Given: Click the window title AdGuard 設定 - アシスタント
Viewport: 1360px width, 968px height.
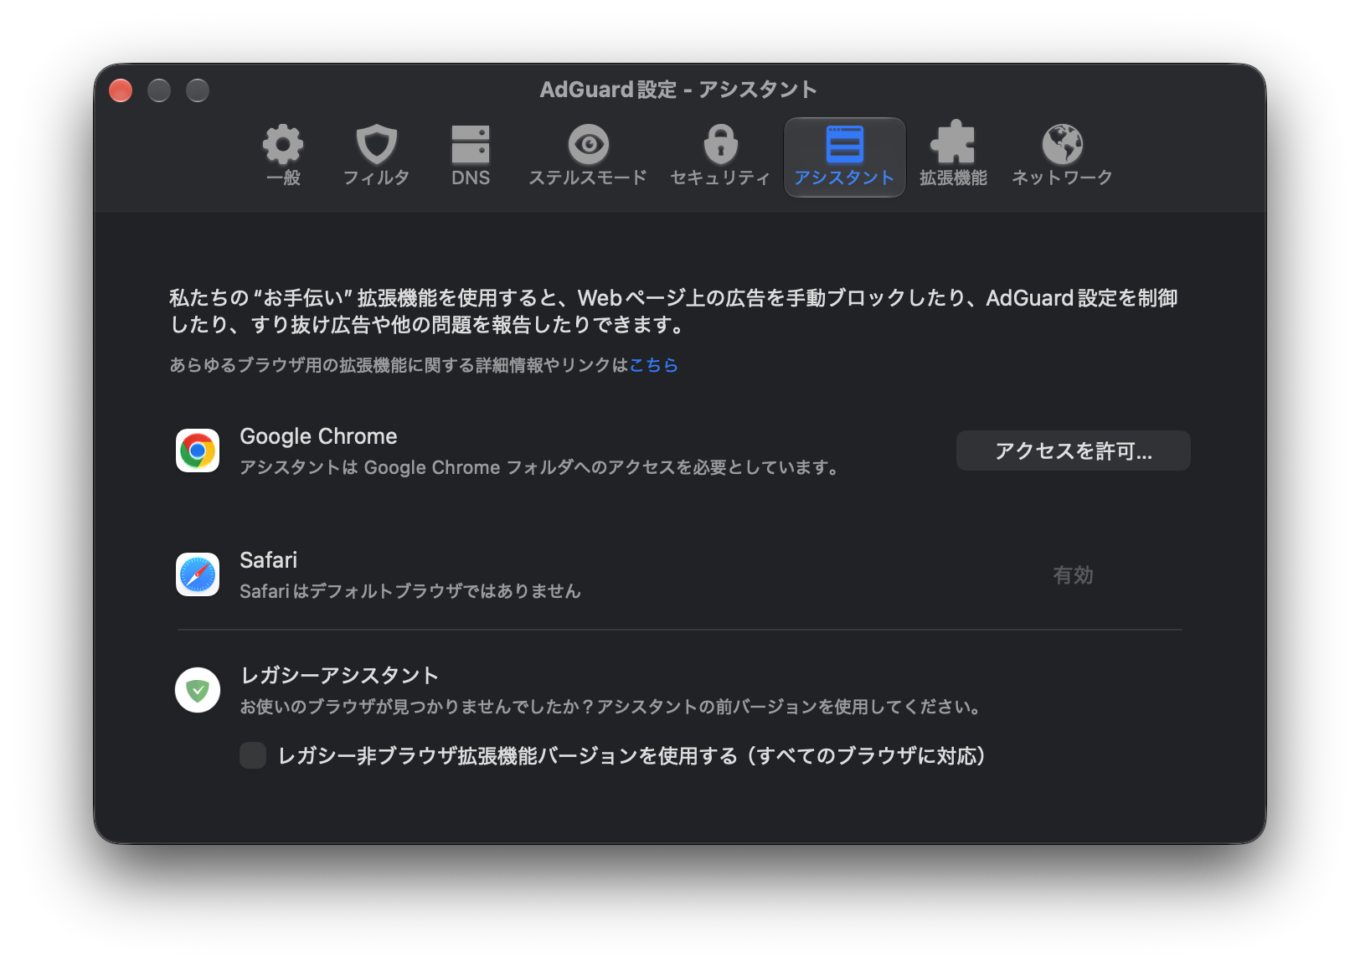Looking at the screenshot, I should click(679, 90).
